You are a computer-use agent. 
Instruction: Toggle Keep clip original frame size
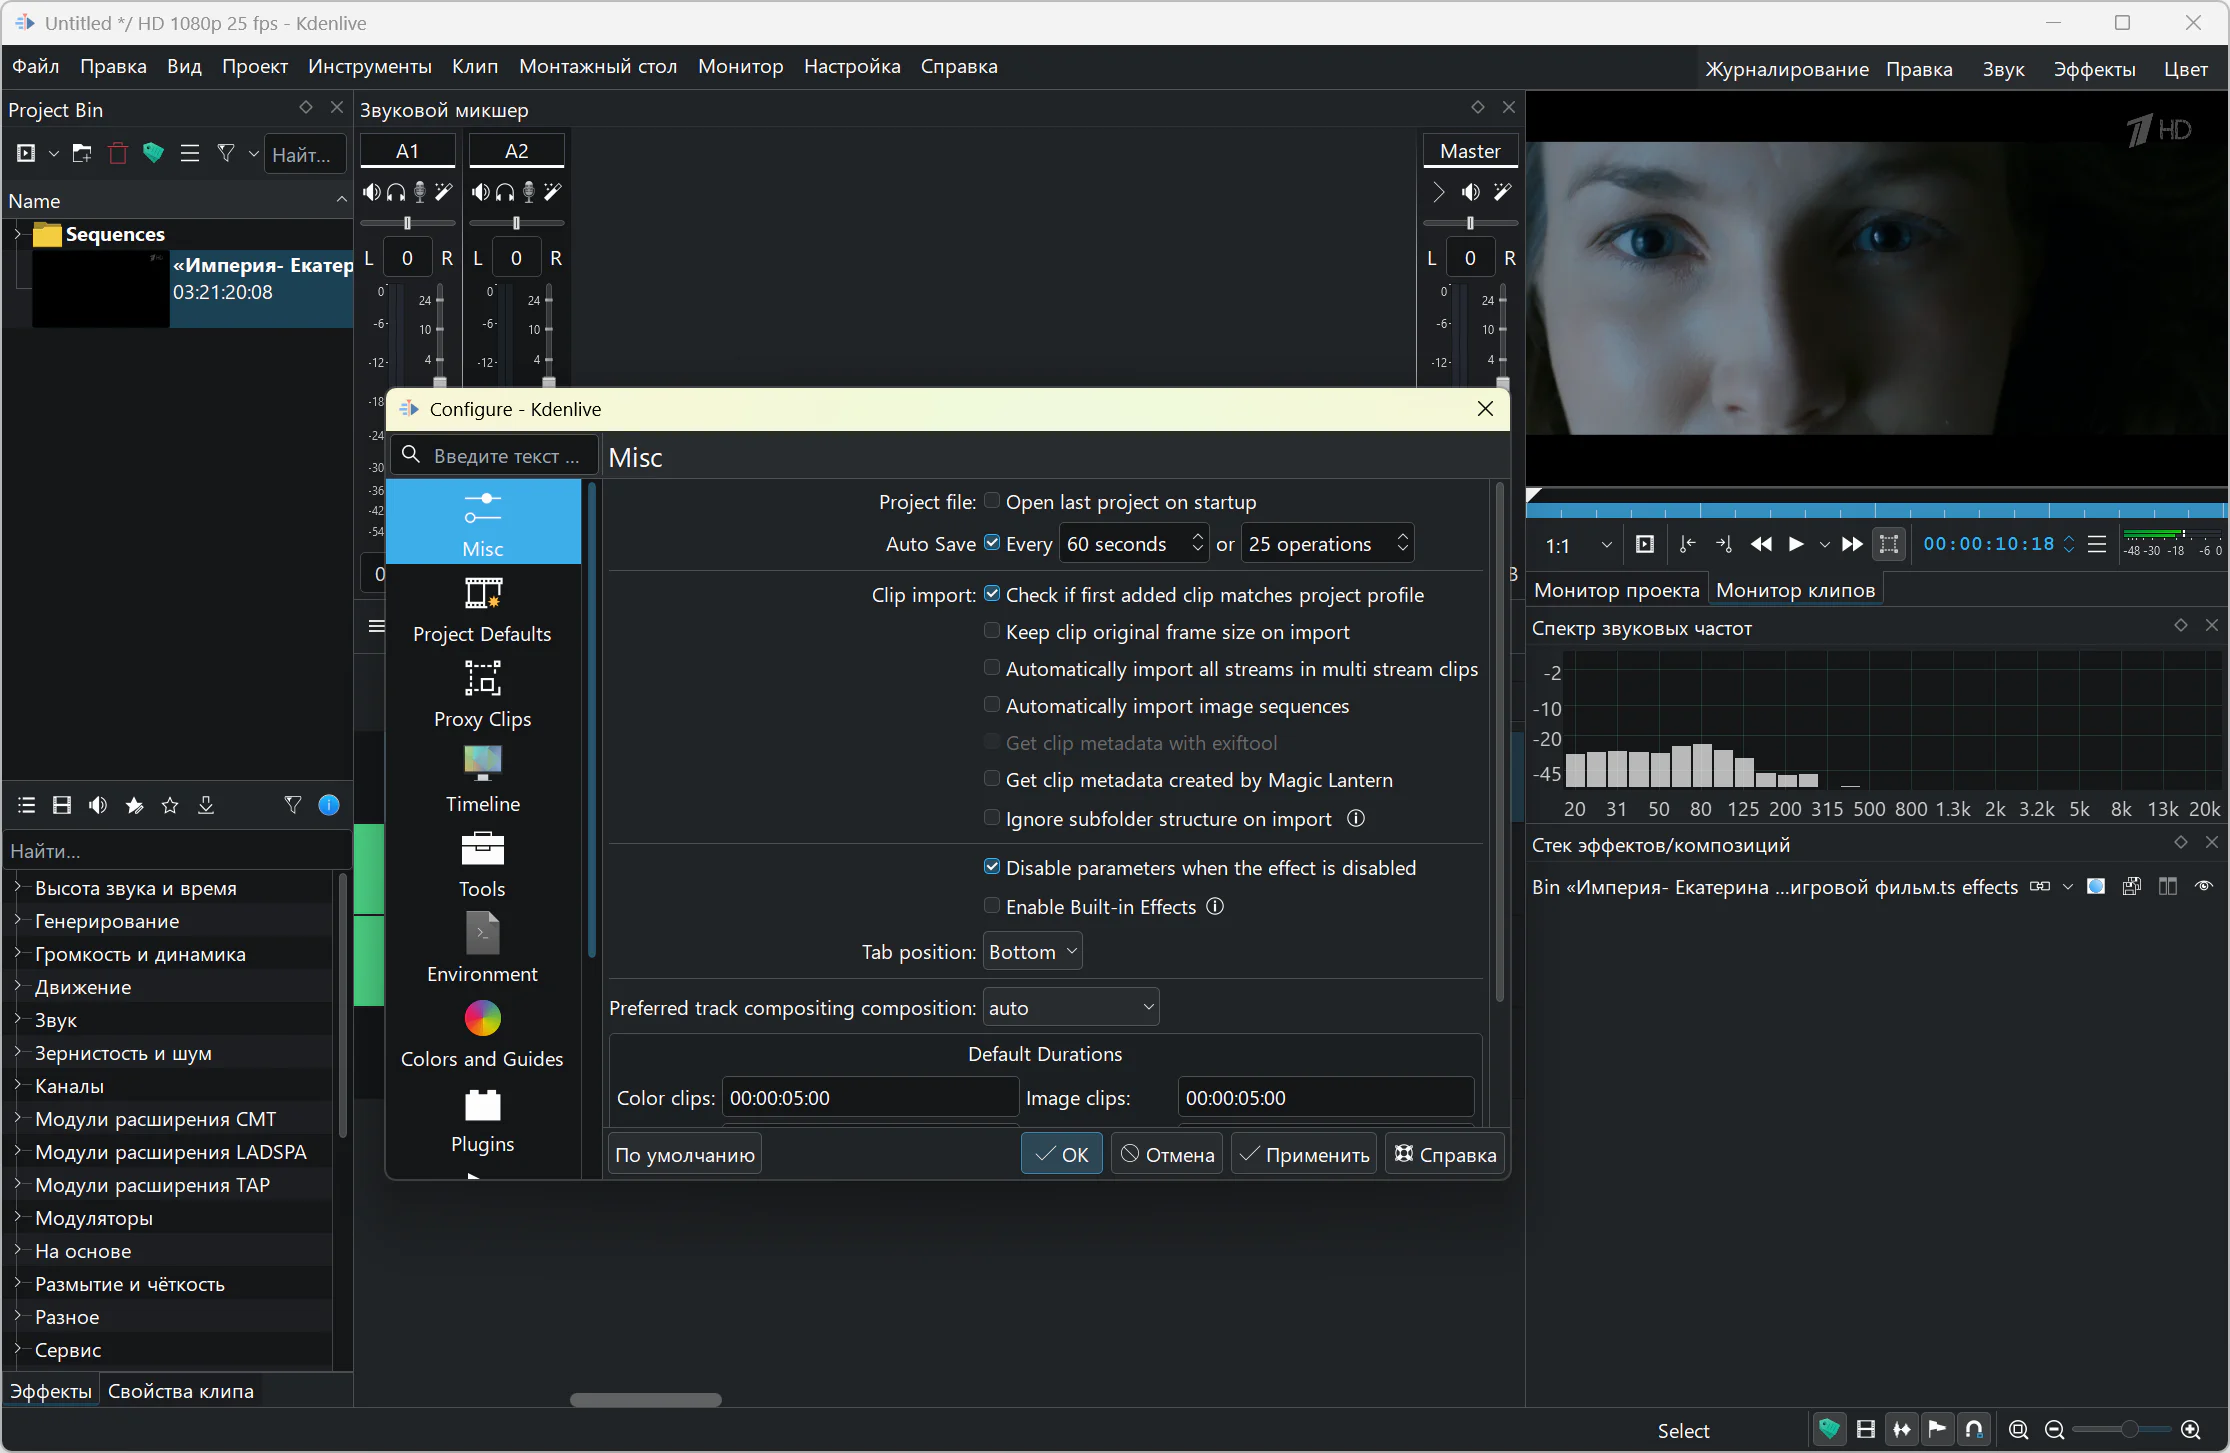[992, 631]
